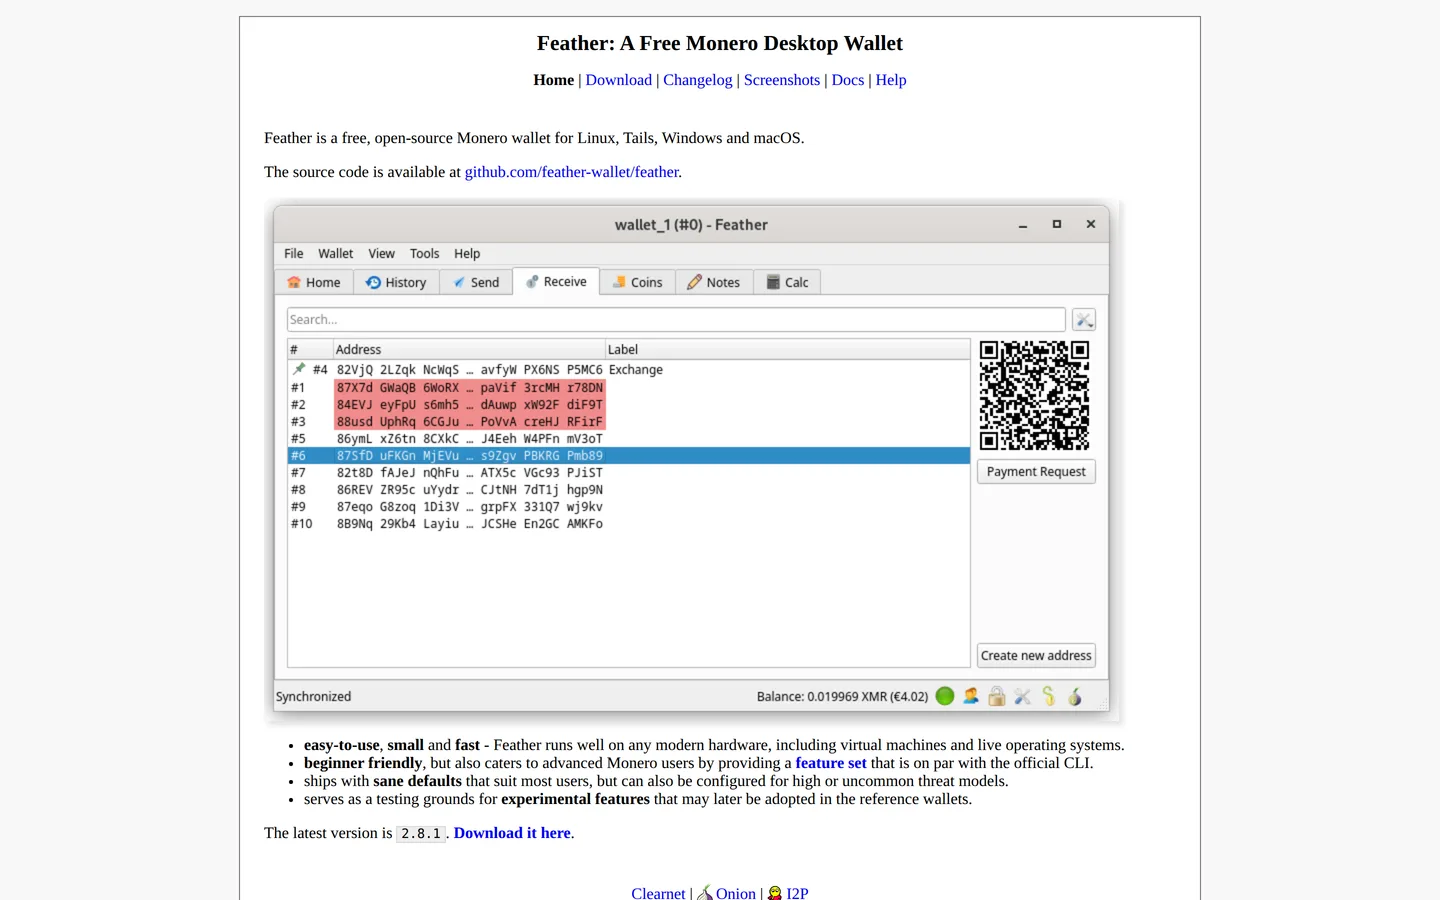
Task: Open the Onion footer link
Action: [x=736, y=893]
